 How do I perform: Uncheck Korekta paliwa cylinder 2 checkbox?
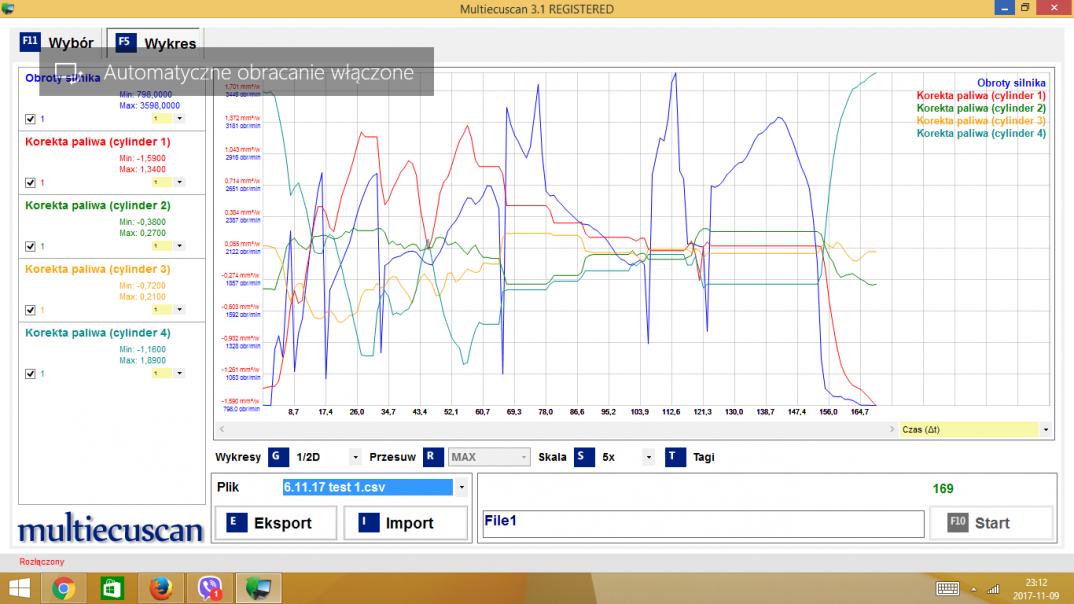pos(30,247)
